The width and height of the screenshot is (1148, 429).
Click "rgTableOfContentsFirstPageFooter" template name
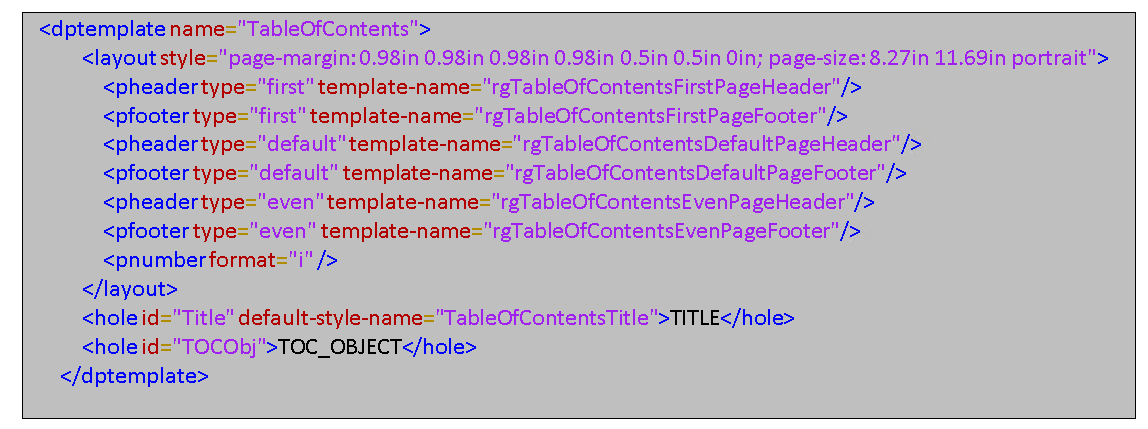(x=652, y=115)
